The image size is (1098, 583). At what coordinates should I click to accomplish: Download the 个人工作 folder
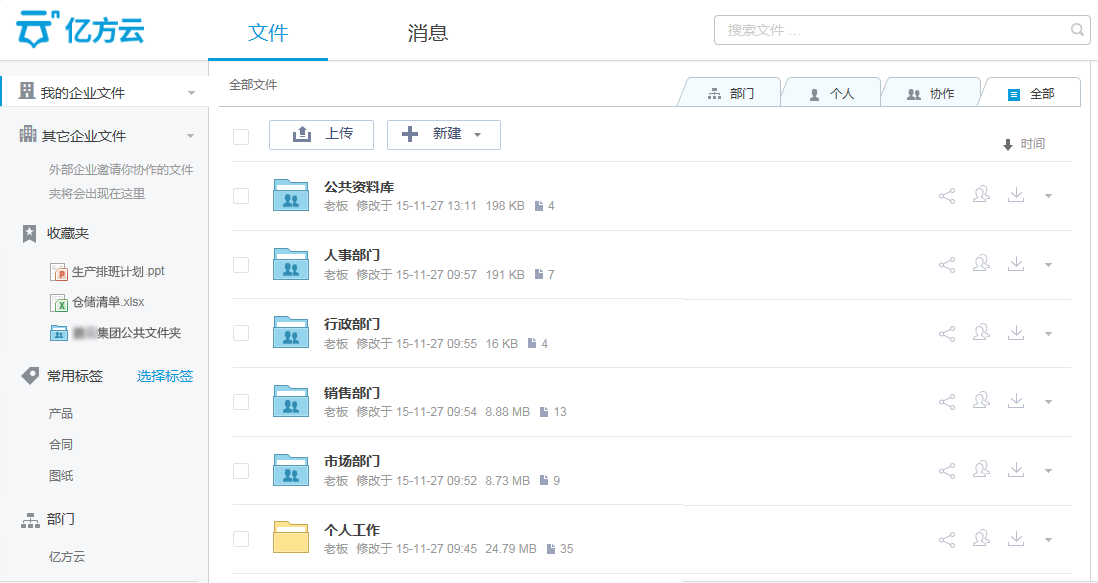1016,539
